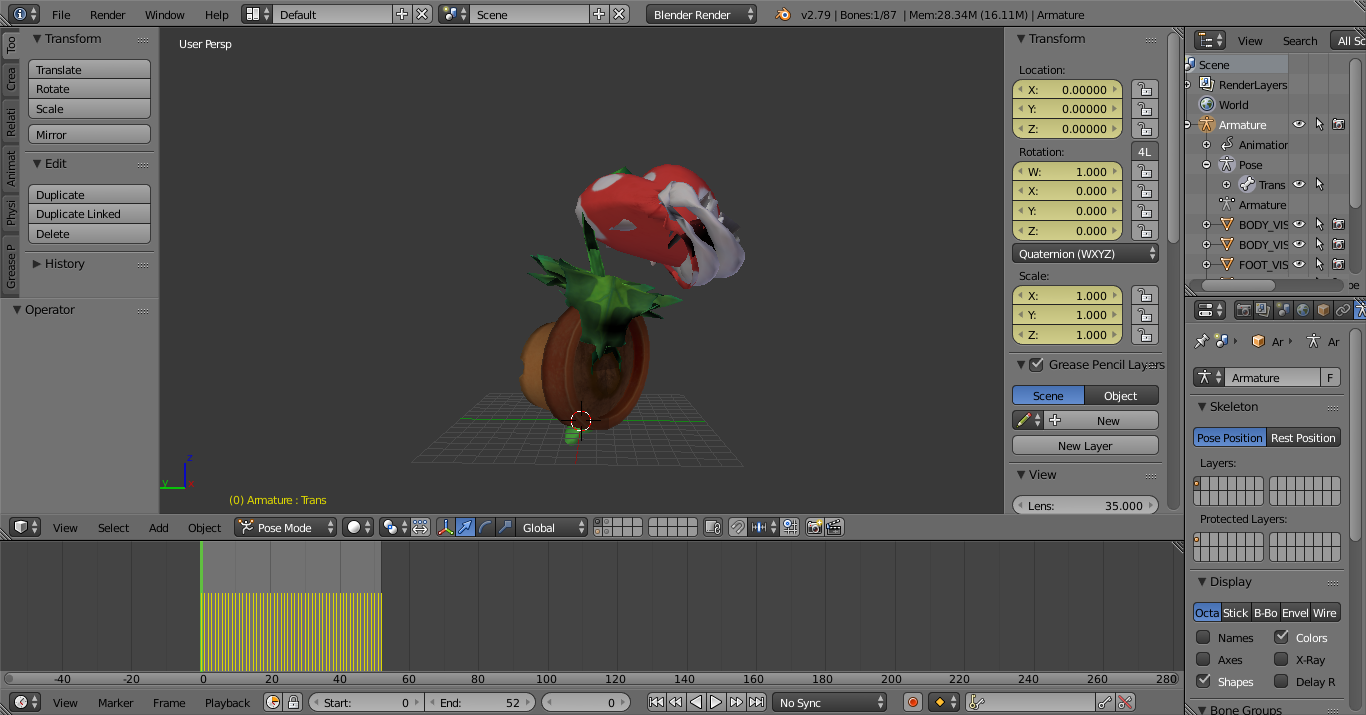Enable the Delay R checkbox
The width and height of the screenshot is (1366, 715).
1281,681
